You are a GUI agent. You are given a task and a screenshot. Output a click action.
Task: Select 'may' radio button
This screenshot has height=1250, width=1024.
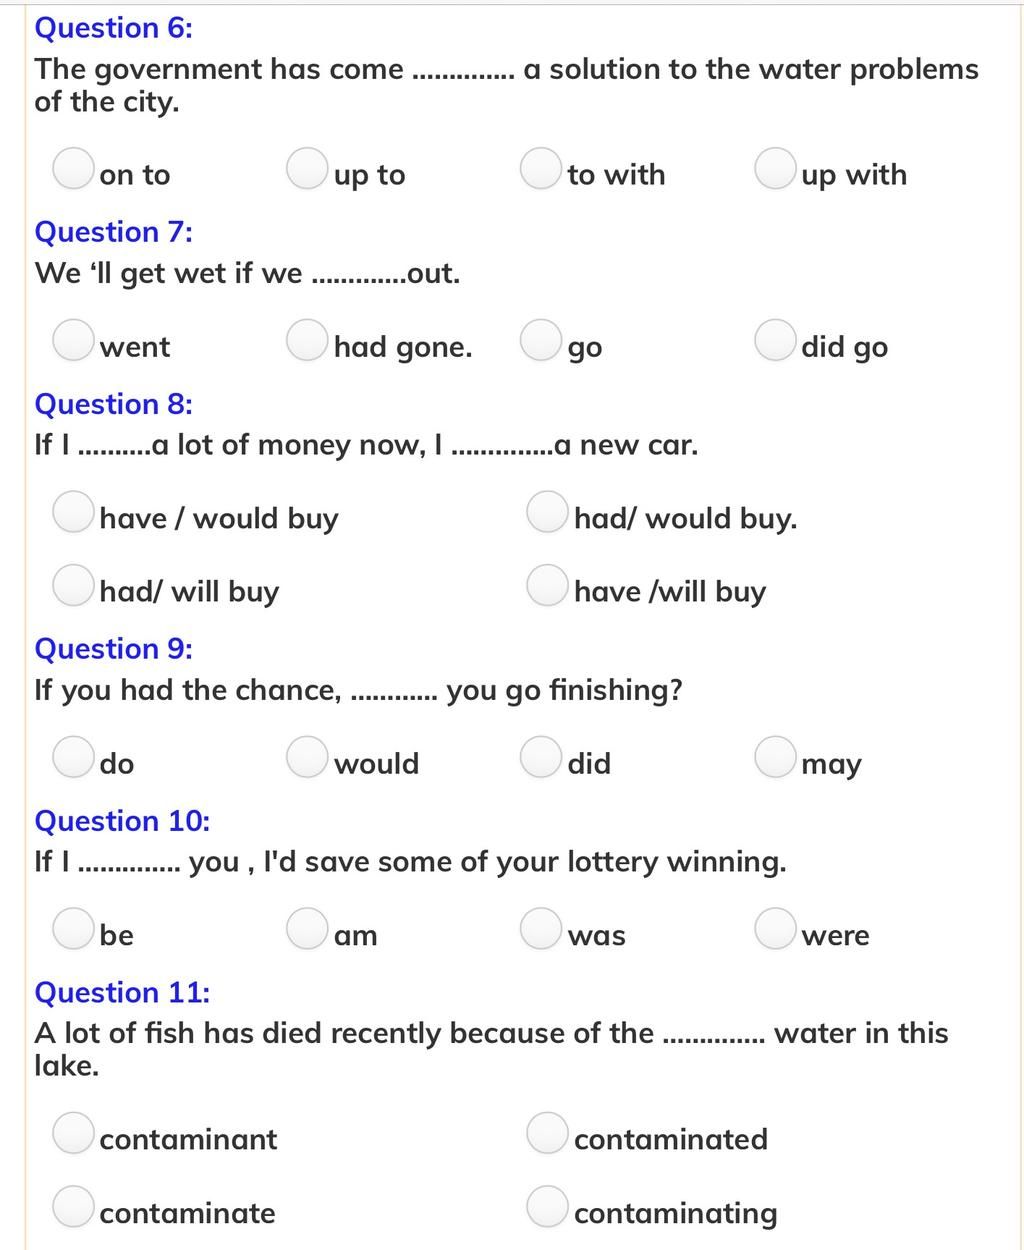[775, 757]
